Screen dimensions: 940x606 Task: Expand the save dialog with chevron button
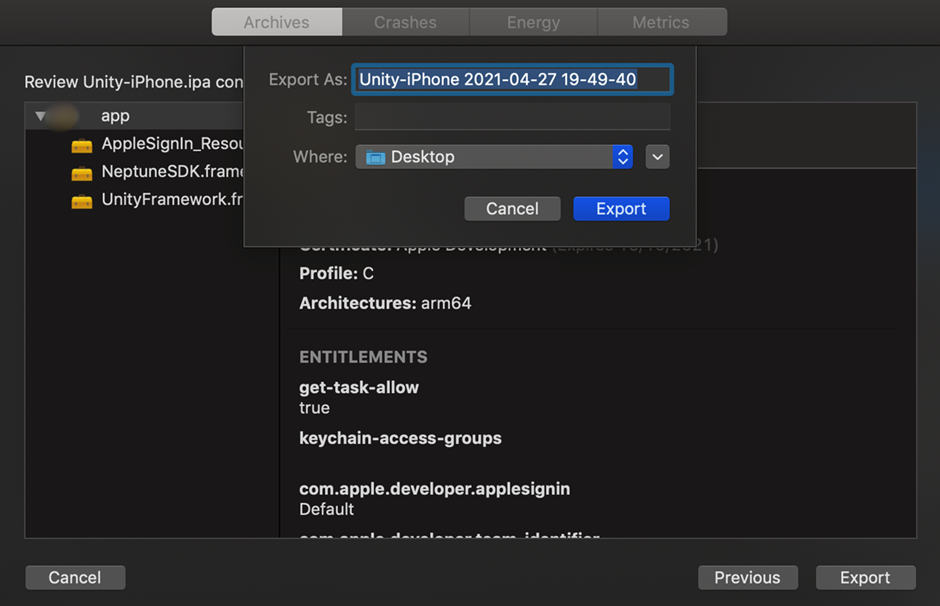coord(658,157)
